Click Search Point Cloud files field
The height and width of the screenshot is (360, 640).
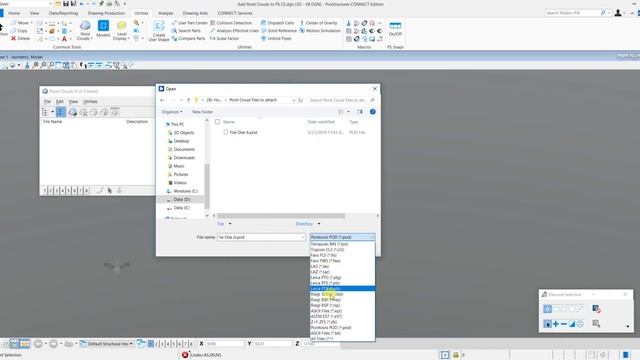pos(341,100)
